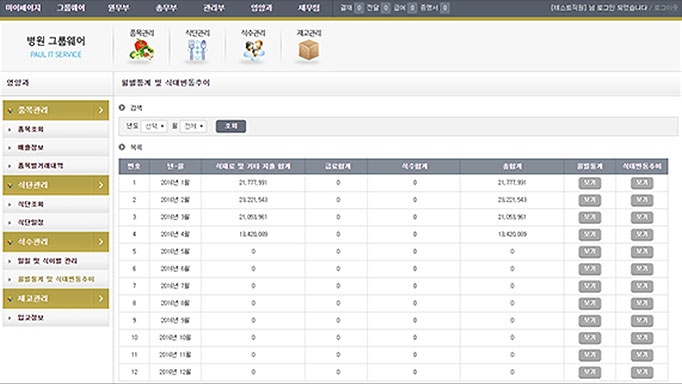Click the 년-월 column header

(175, 167)
